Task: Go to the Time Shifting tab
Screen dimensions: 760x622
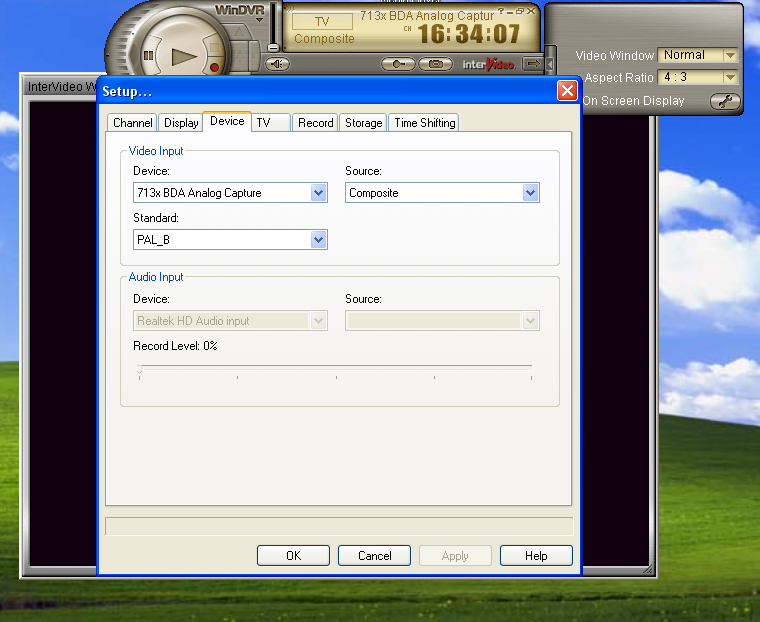Action: tap(425, 123)
